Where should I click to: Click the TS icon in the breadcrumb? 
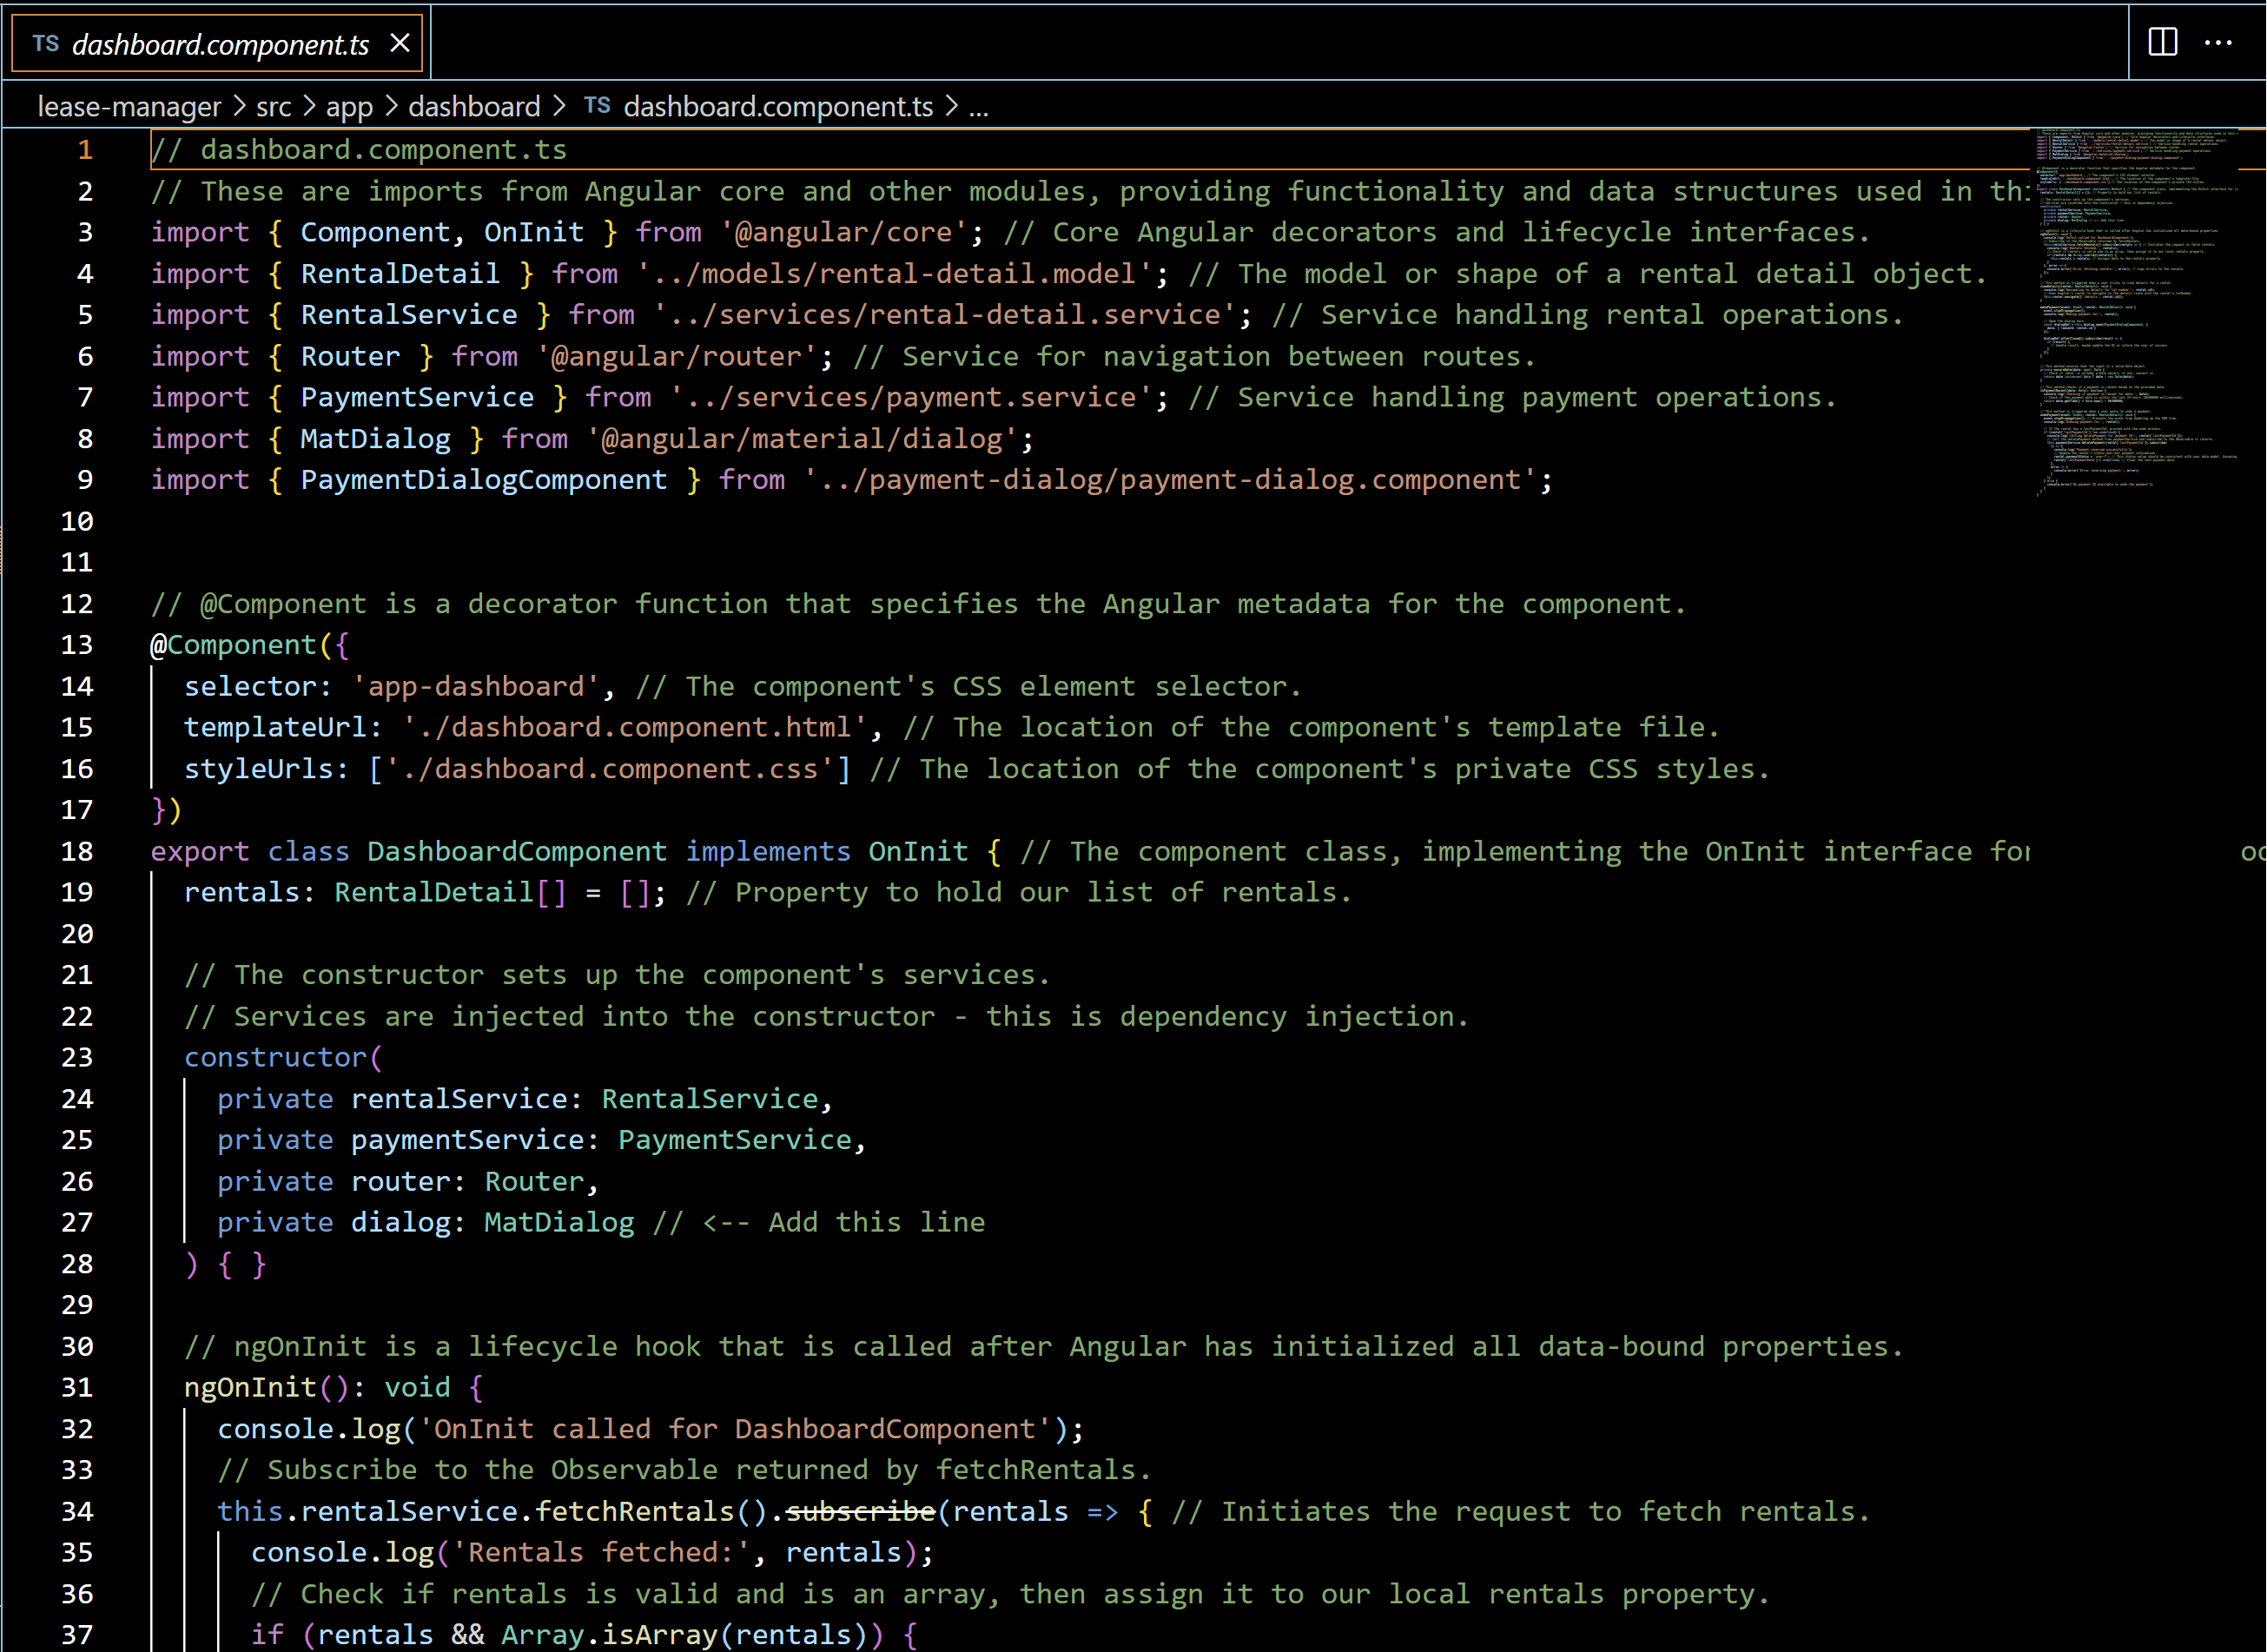[597, 105]
